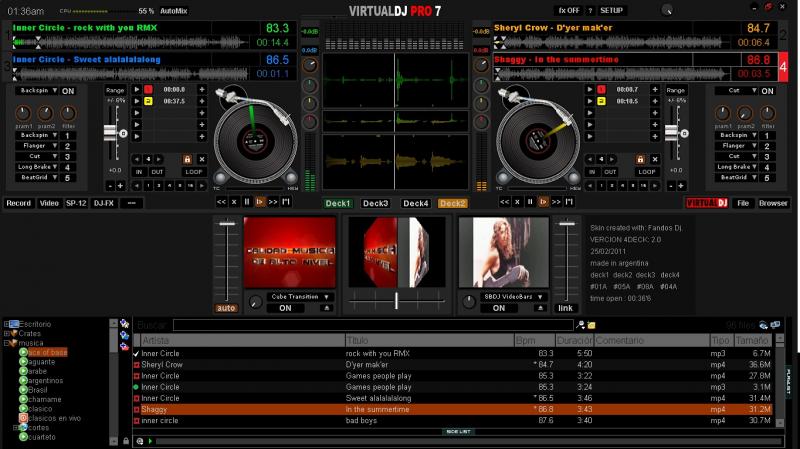Open the Video panel tab

[49, 203]
